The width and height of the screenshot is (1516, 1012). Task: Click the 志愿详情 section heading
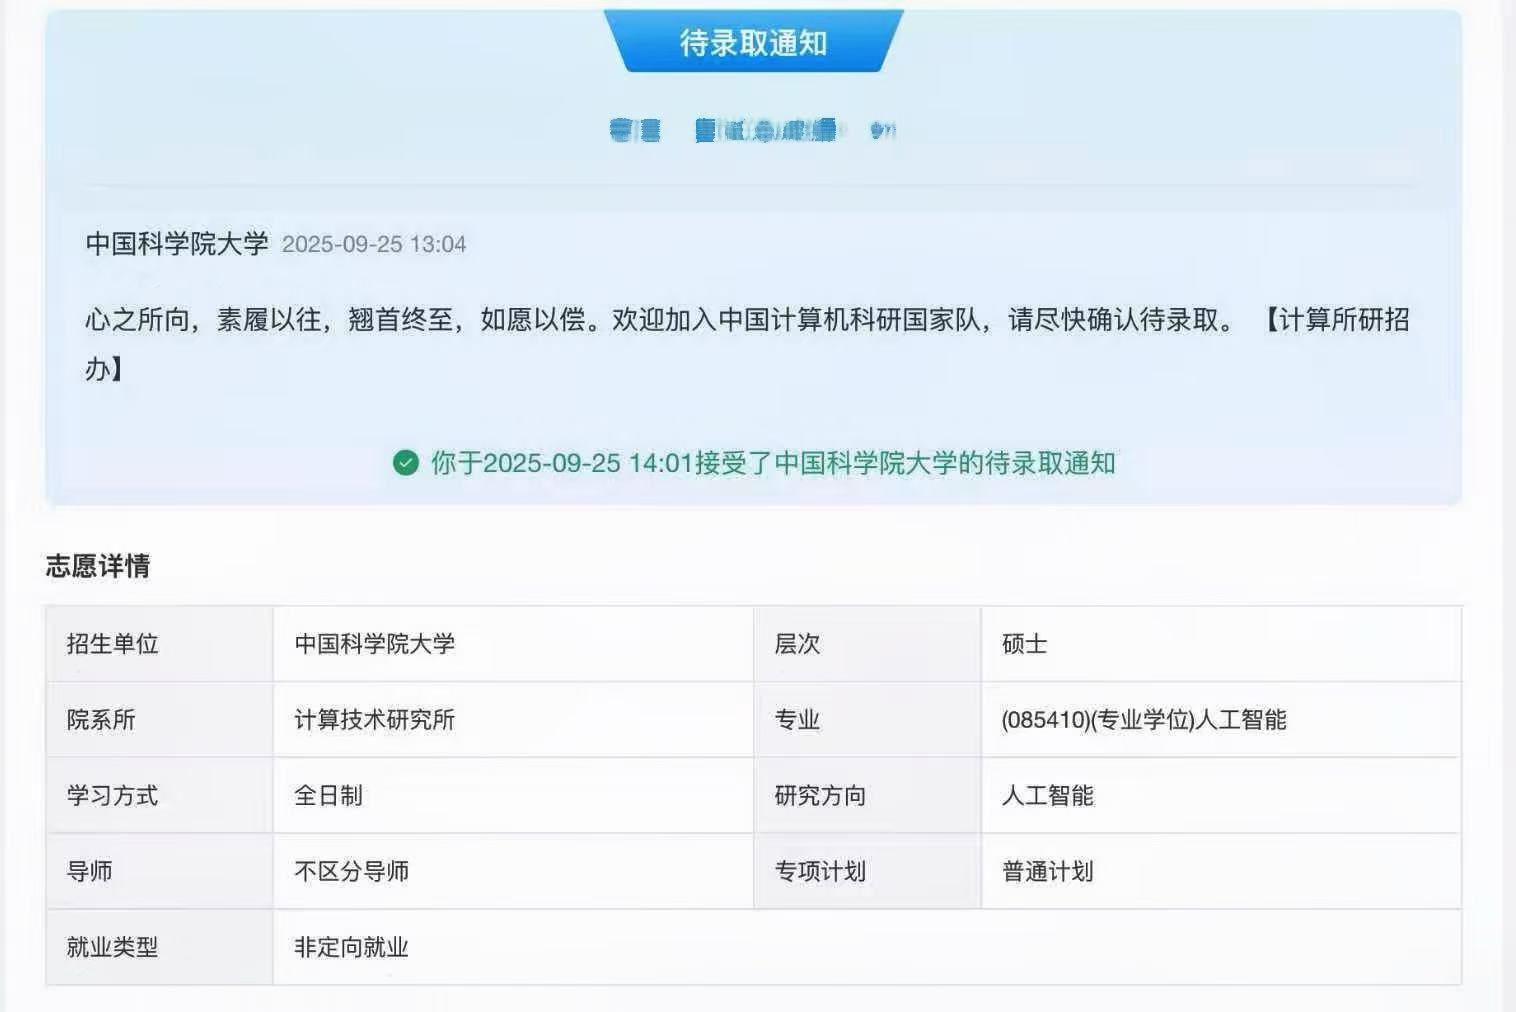click(98, 566)
